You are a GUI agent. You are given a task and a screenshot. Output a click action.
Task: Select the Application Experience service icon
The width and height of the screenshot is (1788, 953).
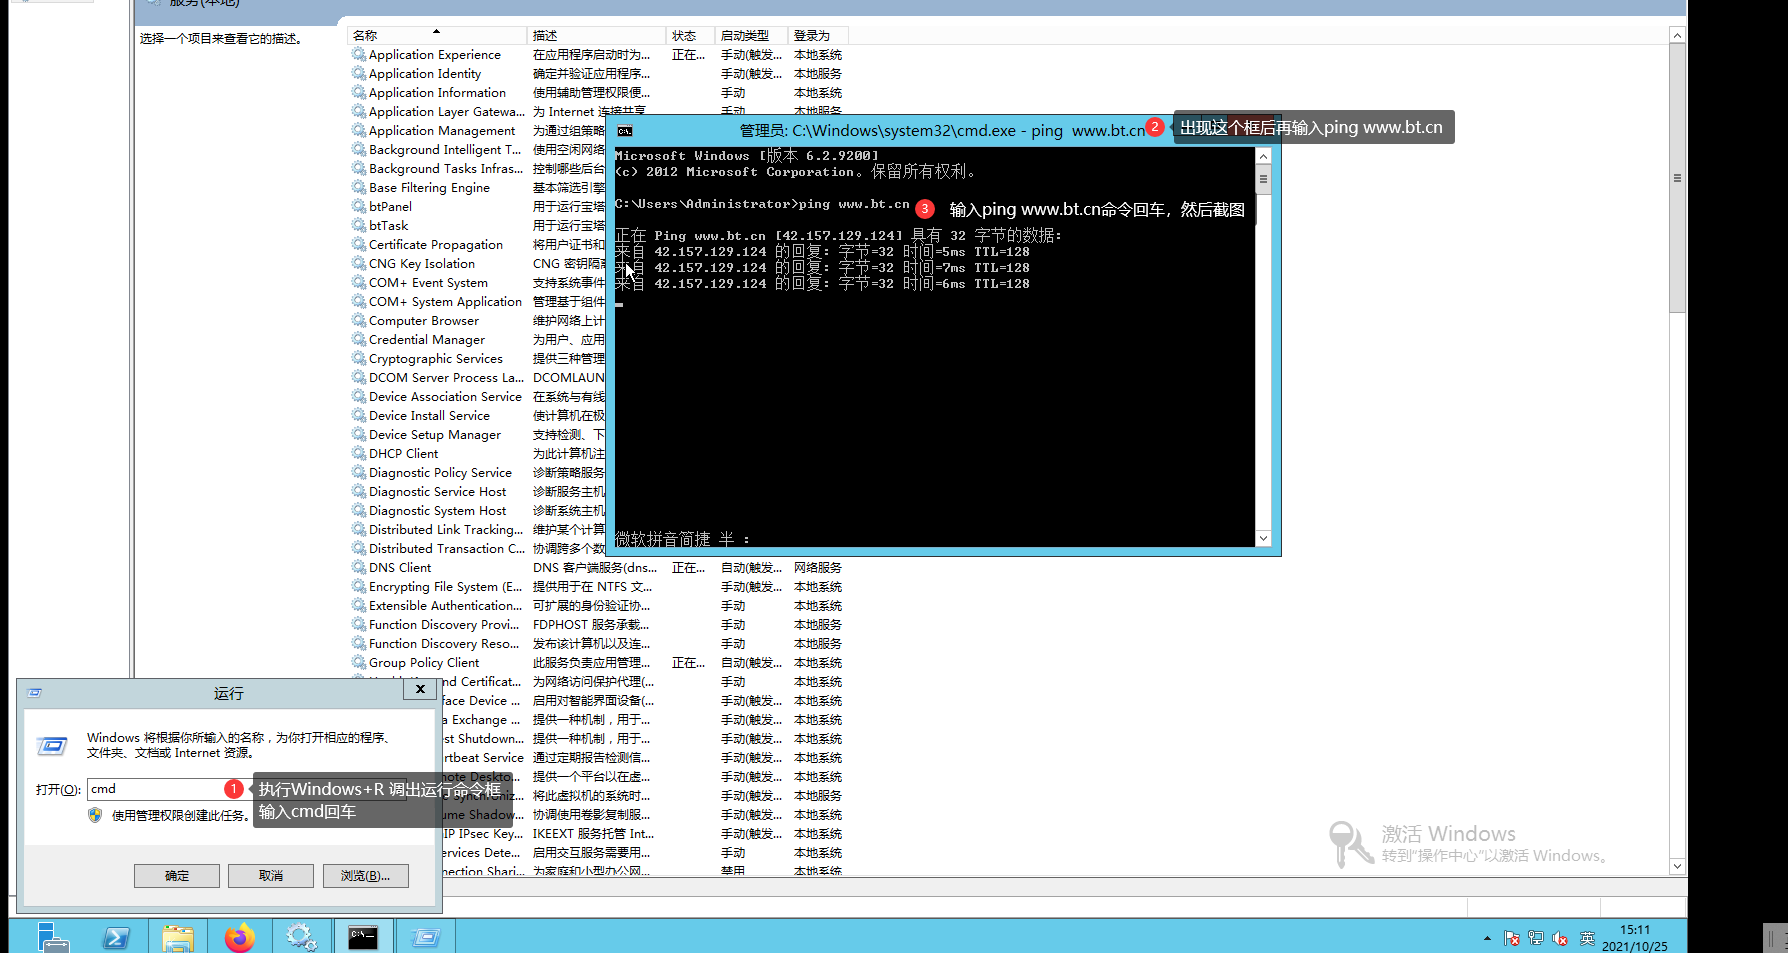tap(358, 54)
